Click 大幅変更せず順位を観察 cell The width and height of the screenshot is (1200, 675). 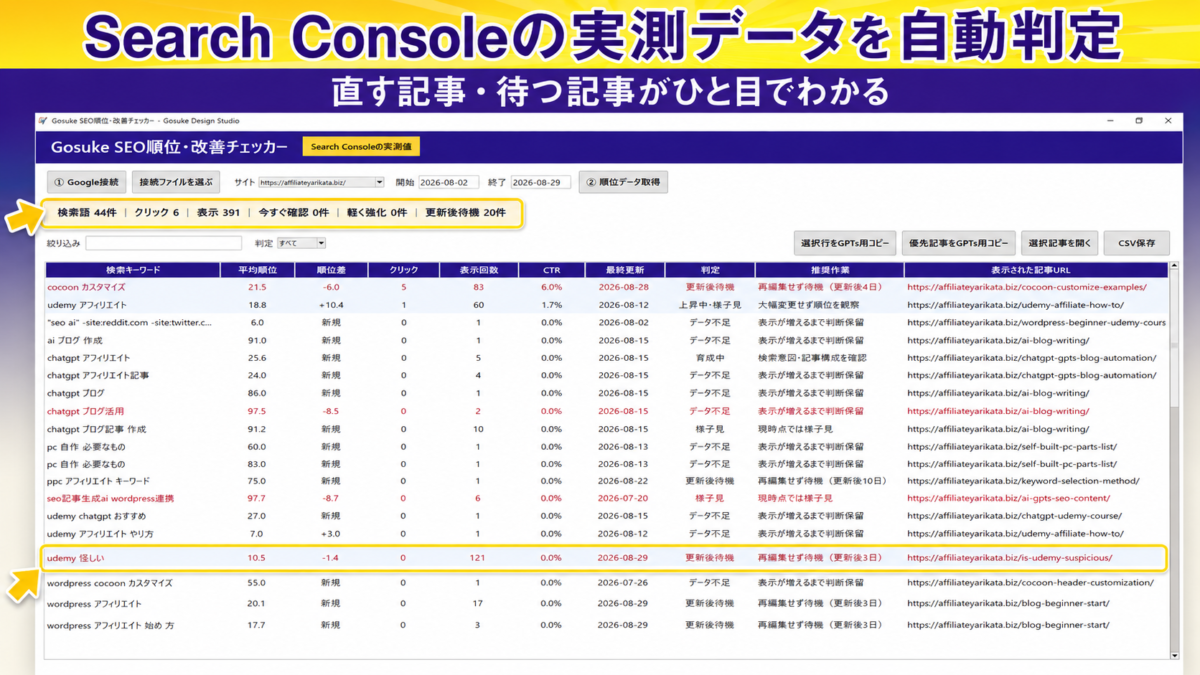(x=811, y=305)
